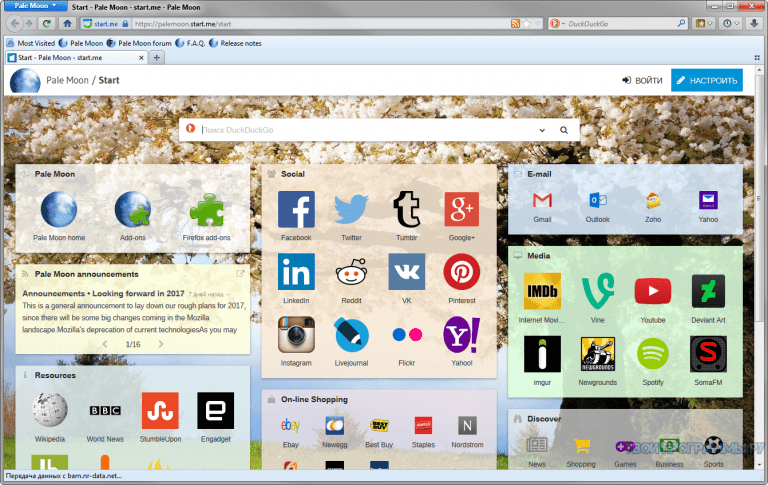Open the Youtube shortcut

653,291
